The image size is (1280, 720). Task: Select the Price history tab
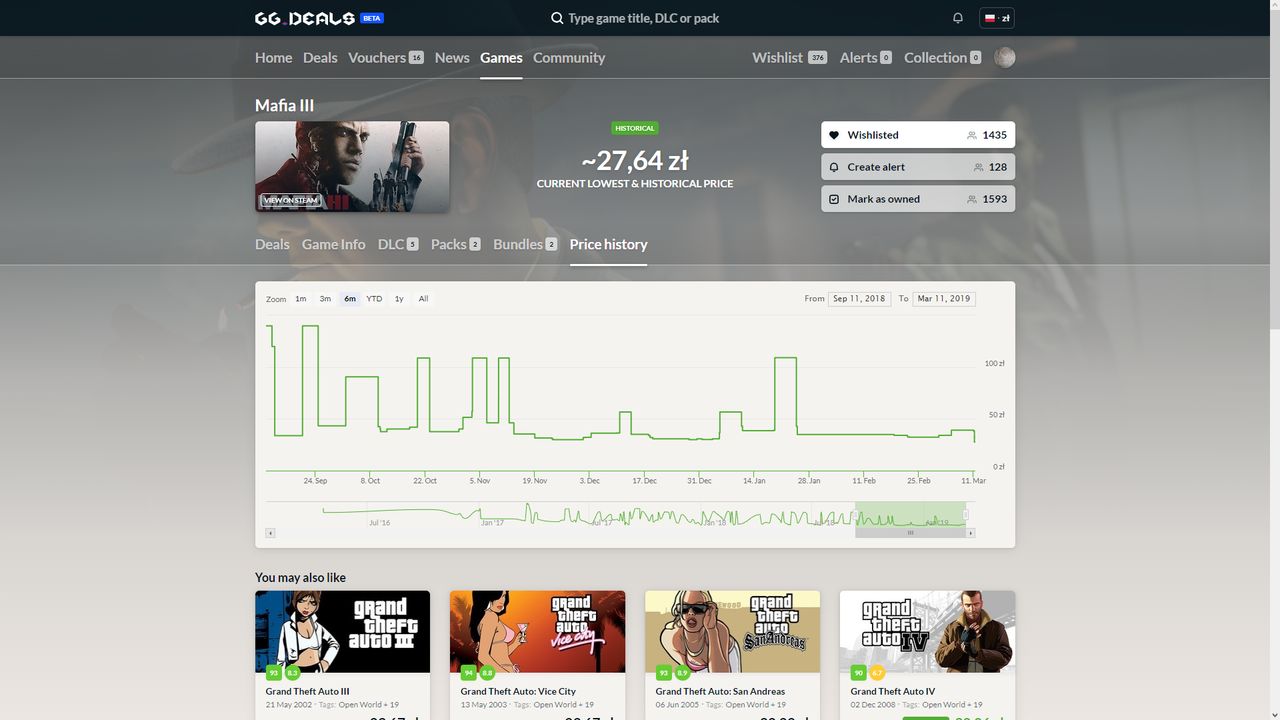608,244
